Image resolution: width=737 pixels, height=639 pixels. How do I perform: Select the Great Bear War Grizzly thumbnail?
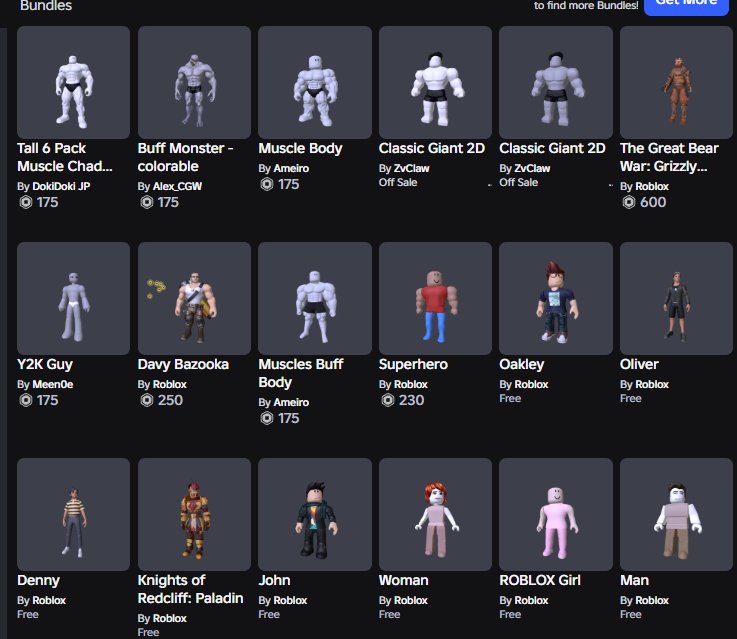pyautogui.click(x=676, y=82)
